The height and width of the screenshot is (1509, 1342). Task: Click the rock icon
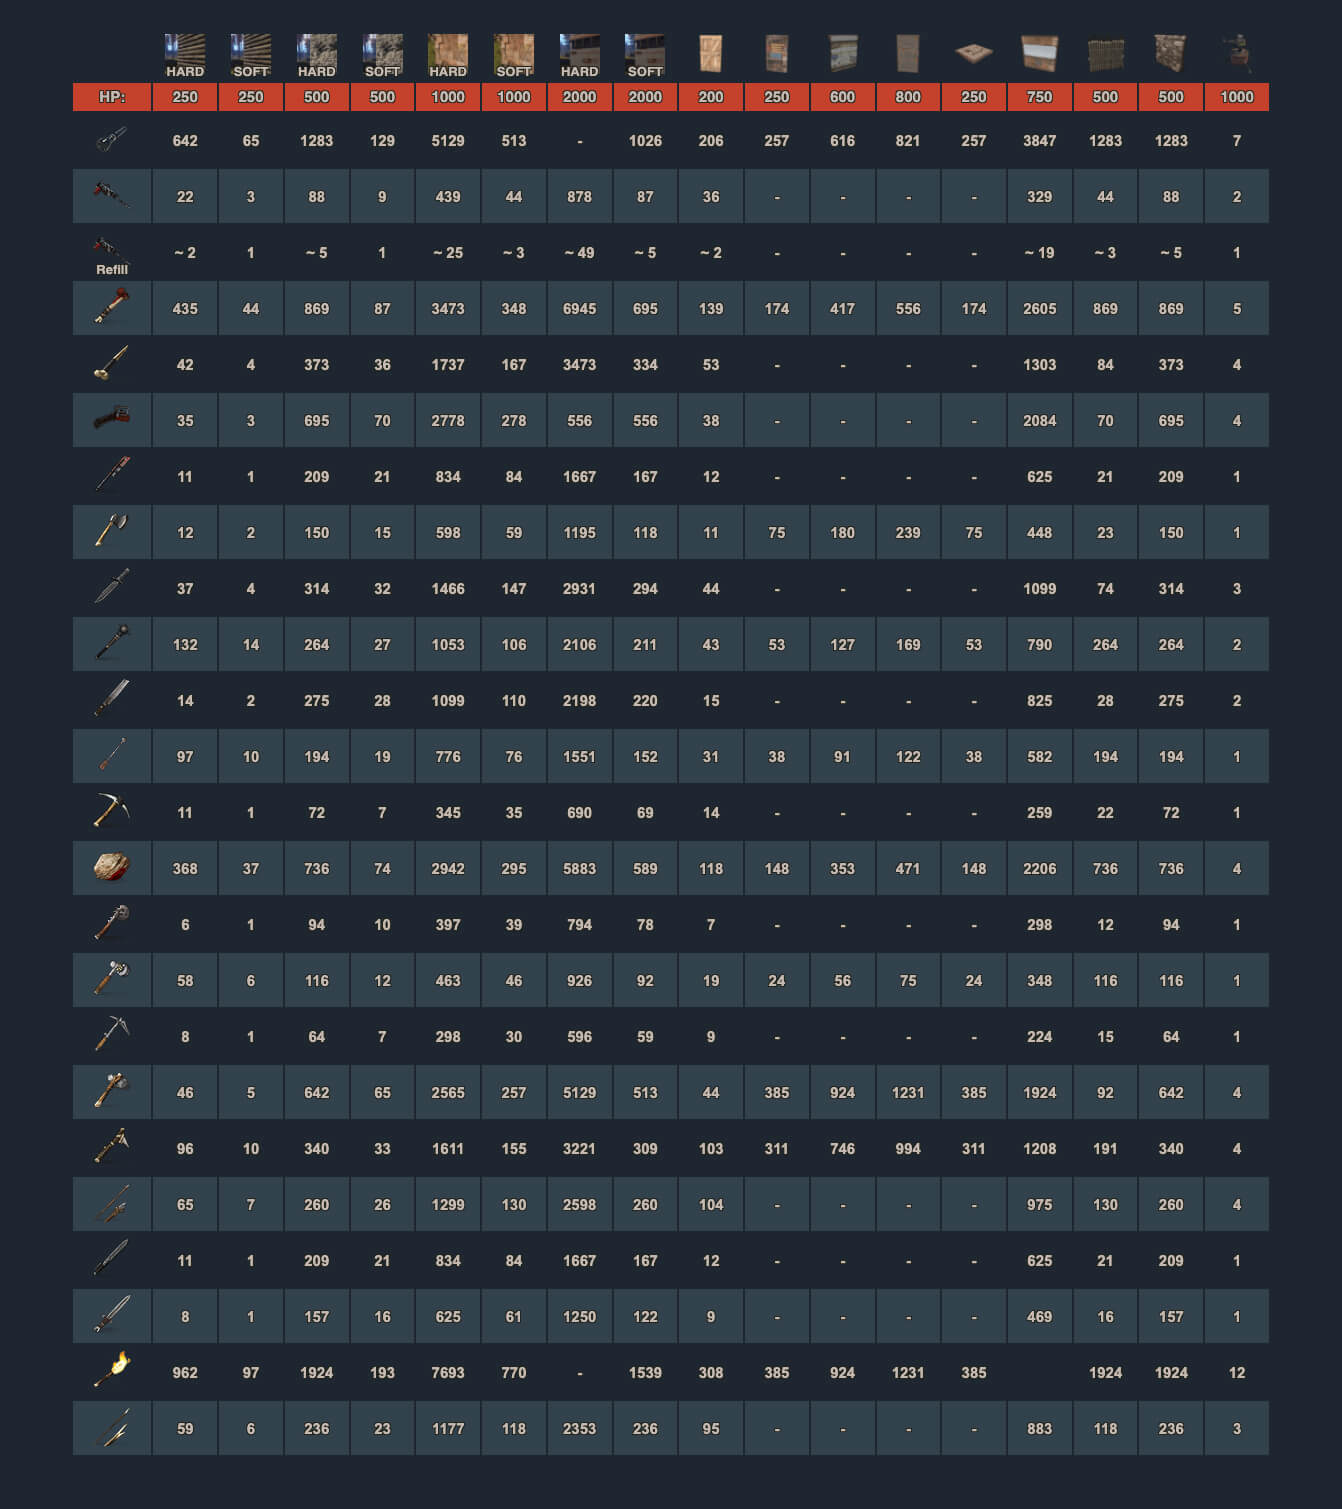point(111,866)
